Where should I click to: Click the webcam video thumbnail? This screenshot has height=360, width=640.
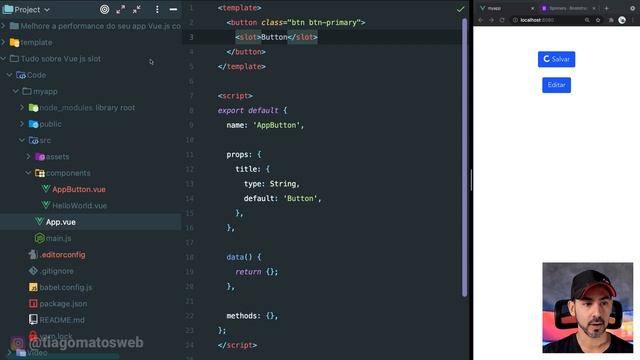(588, 308)
